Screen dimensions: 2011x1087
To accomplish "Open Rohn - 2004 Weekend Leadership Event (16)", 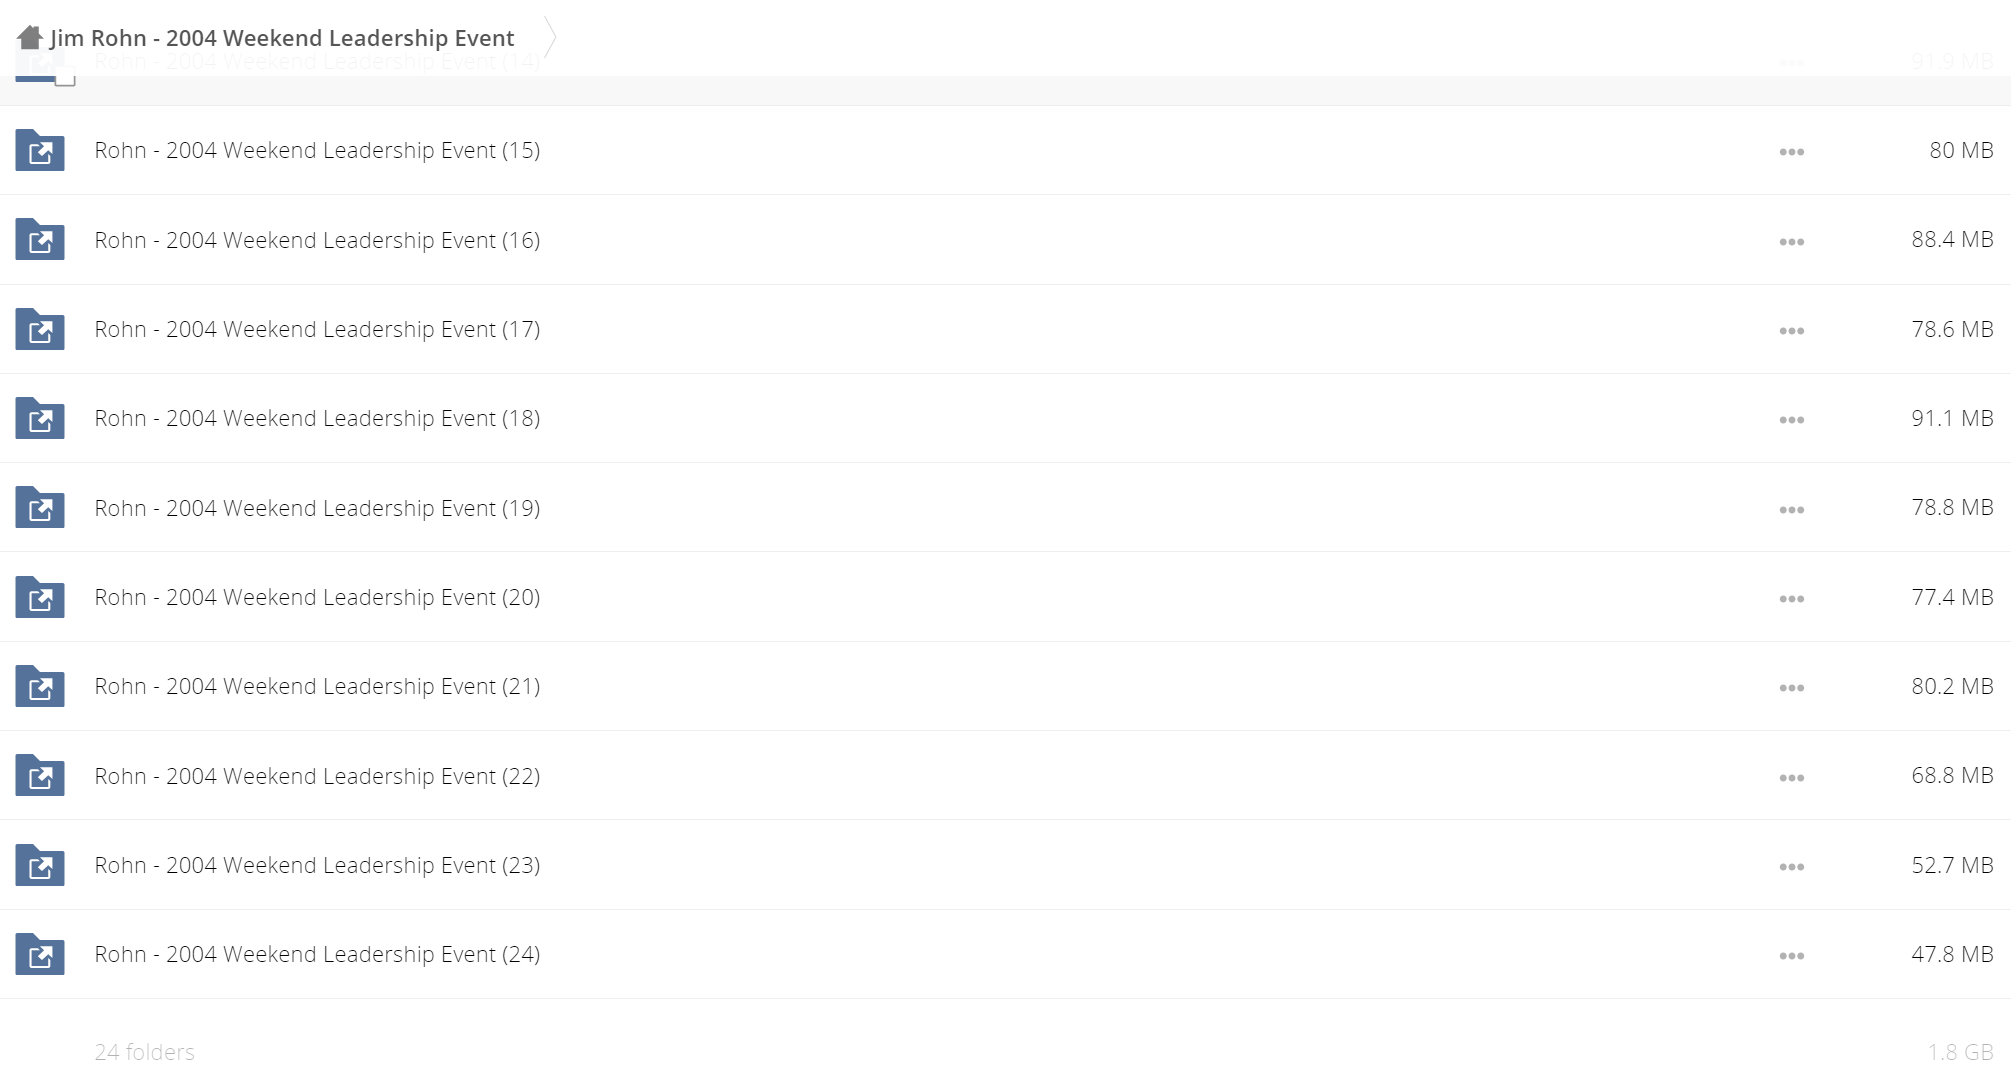I will click(317, 240).
